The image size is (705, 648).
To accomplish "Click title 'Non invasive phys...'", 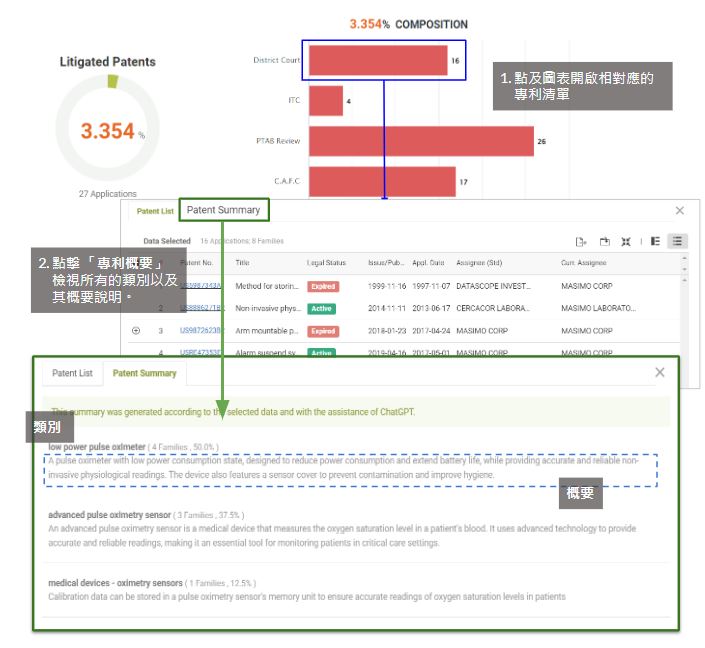I will tap(268, 308).
